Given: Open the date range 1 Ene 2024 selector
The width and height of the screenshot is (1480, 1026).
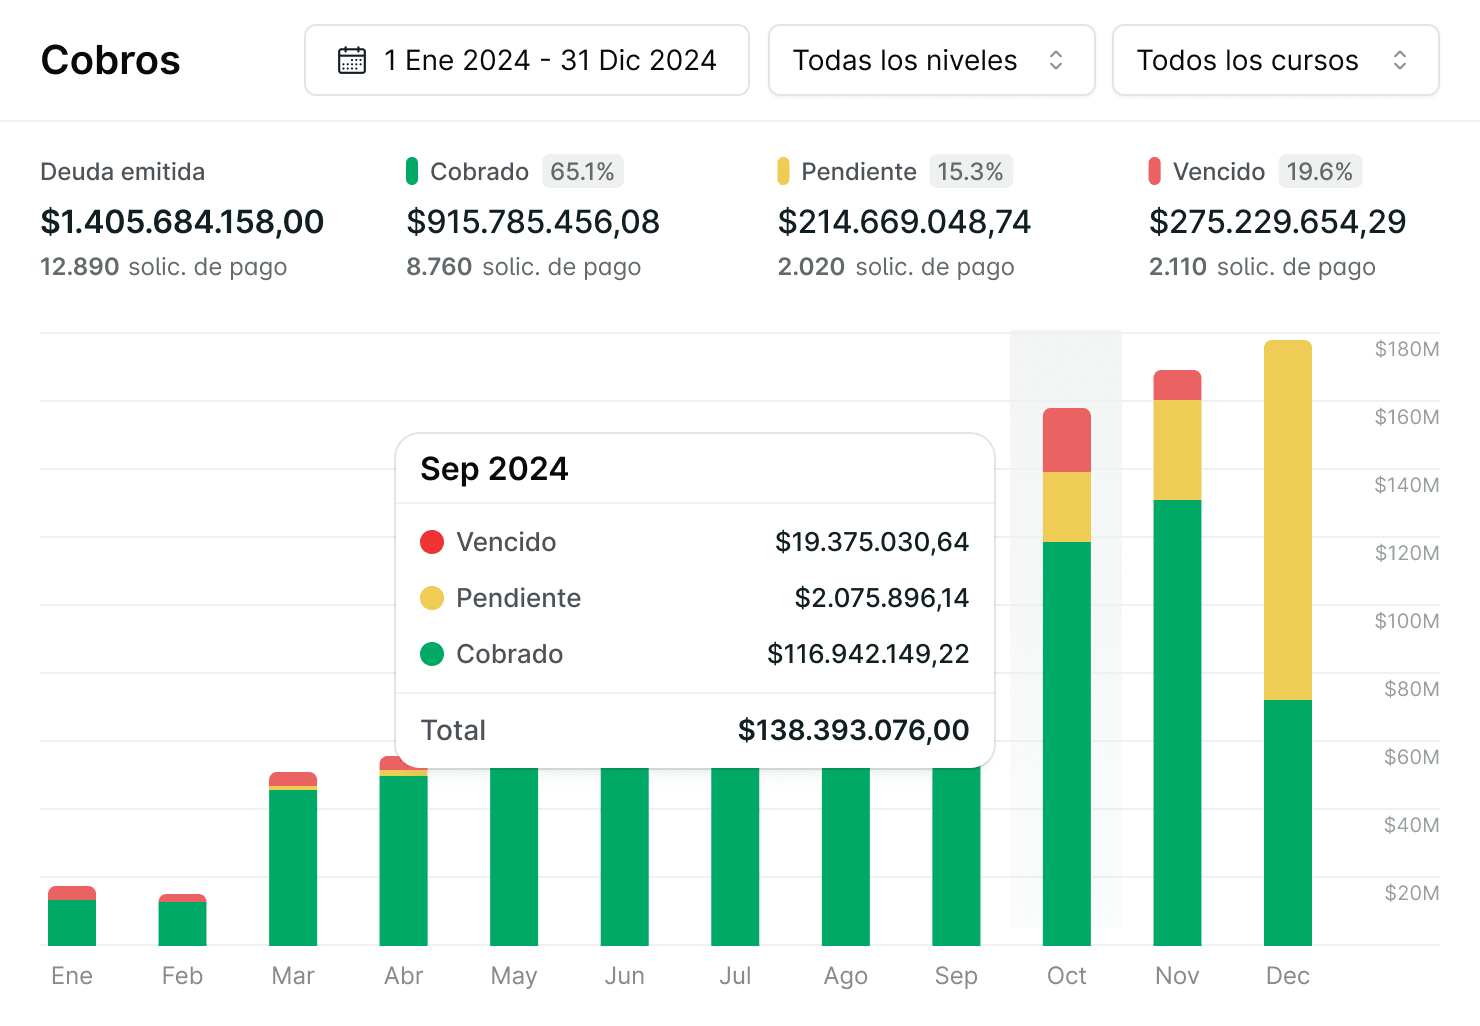Looking at the screenshot, I should [527, 61].
